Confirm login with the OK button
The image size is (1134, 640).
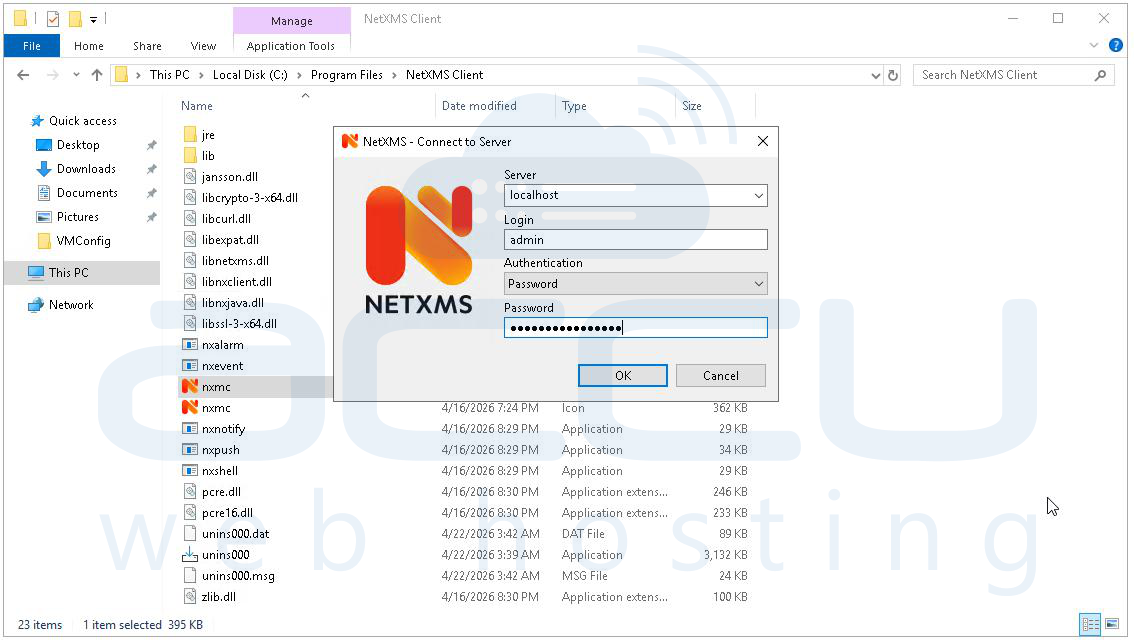(623, 375)
